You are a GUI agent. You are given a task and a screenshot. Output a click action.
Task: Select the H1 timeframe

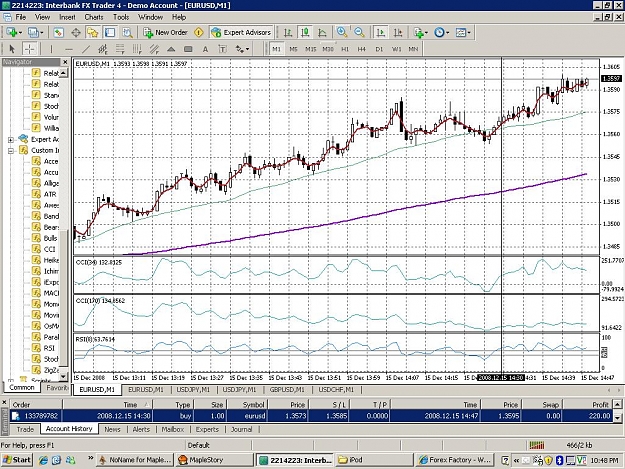(345, 49)
